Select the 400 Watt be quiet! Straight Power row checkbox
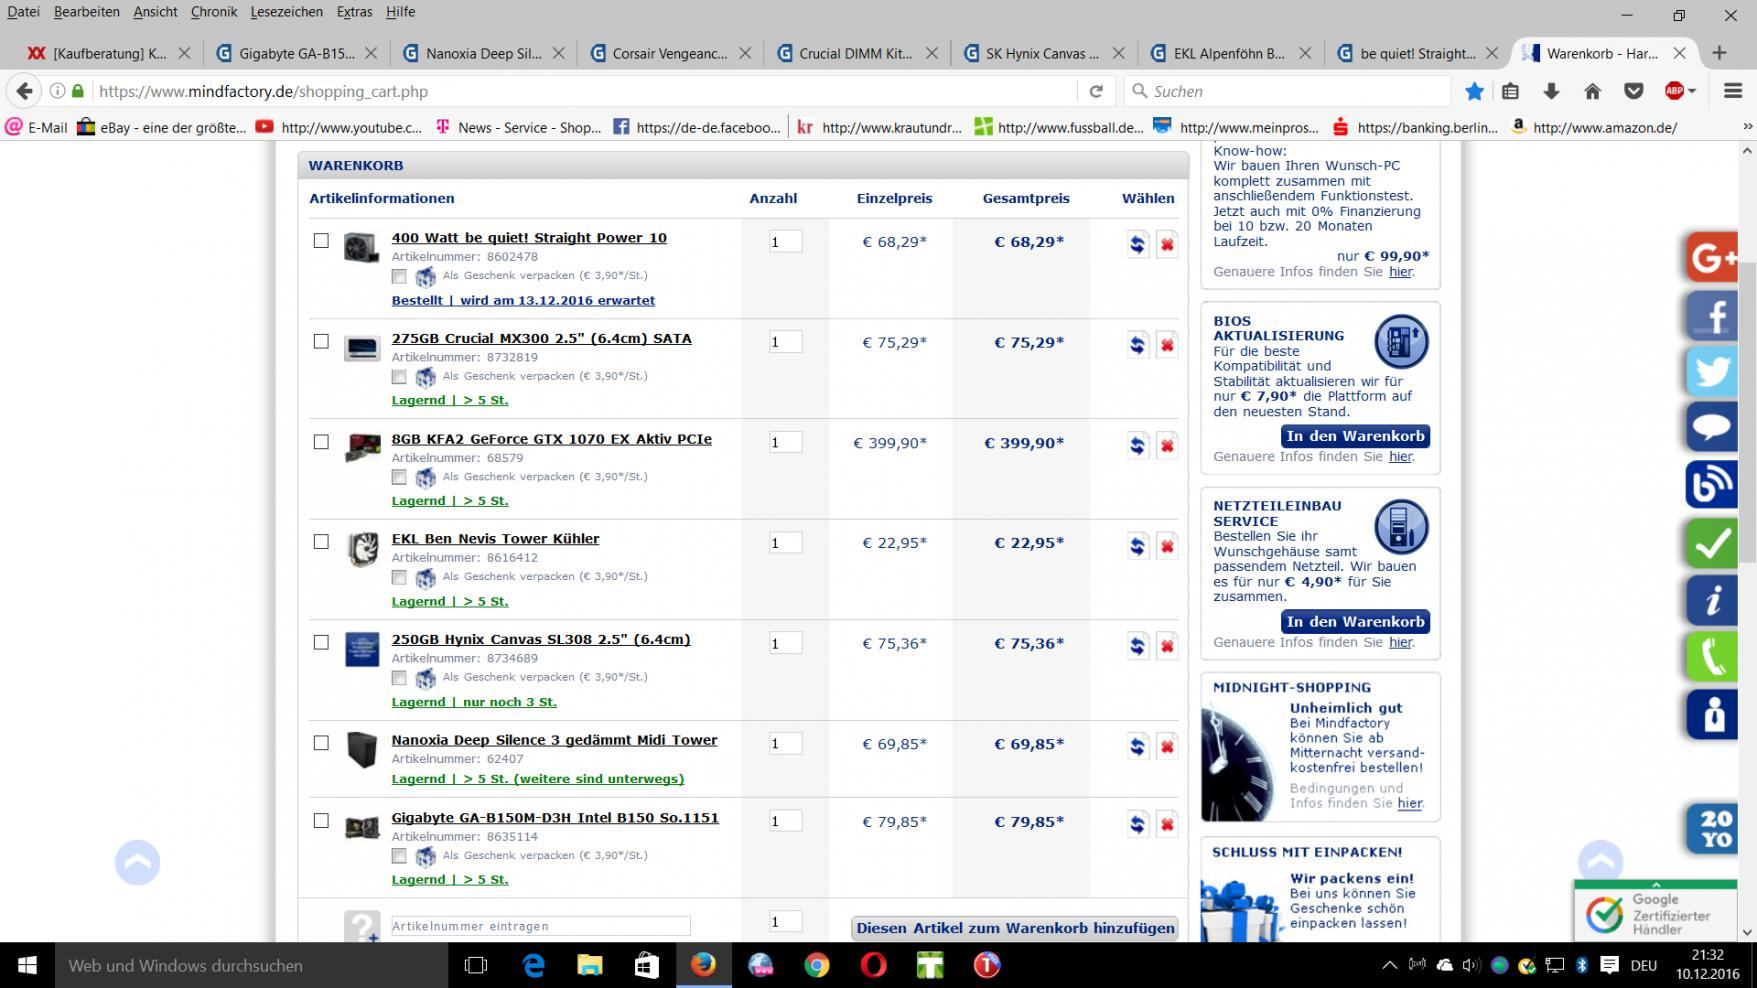This screenshot has height=988, width=1757. click(321, 240)
